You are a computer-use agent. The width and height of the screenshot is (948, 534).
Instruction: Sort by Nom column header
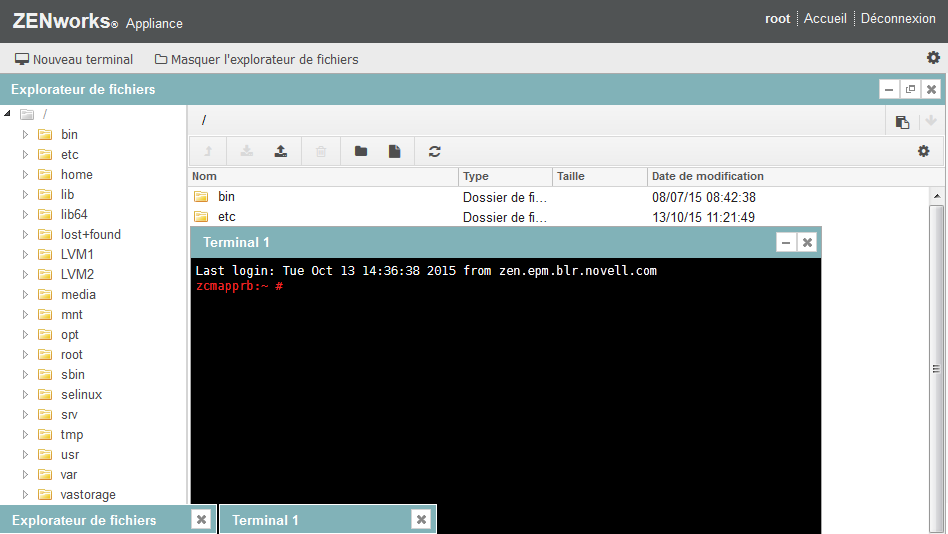tap(323, 176)
